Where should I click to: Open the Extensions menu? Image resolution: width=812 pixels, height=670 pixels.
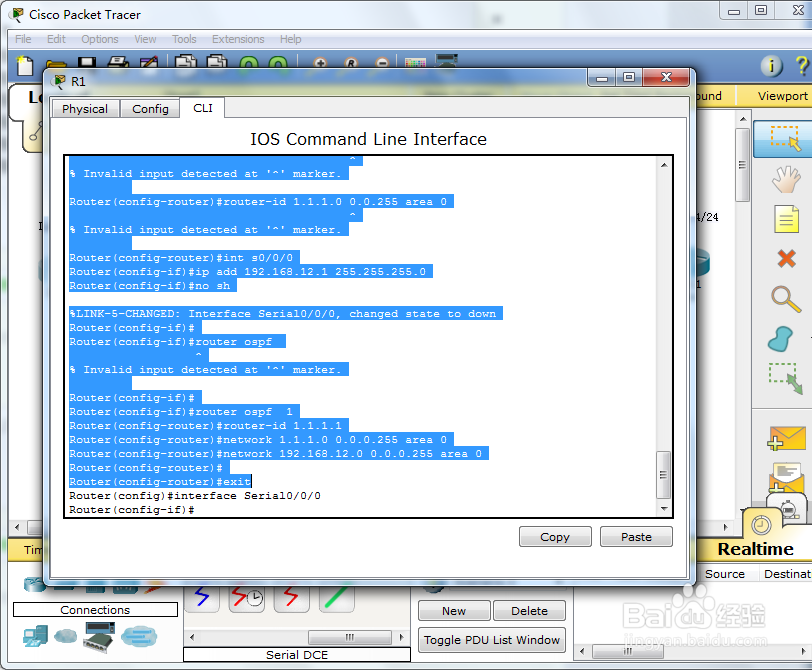[238, 39]
